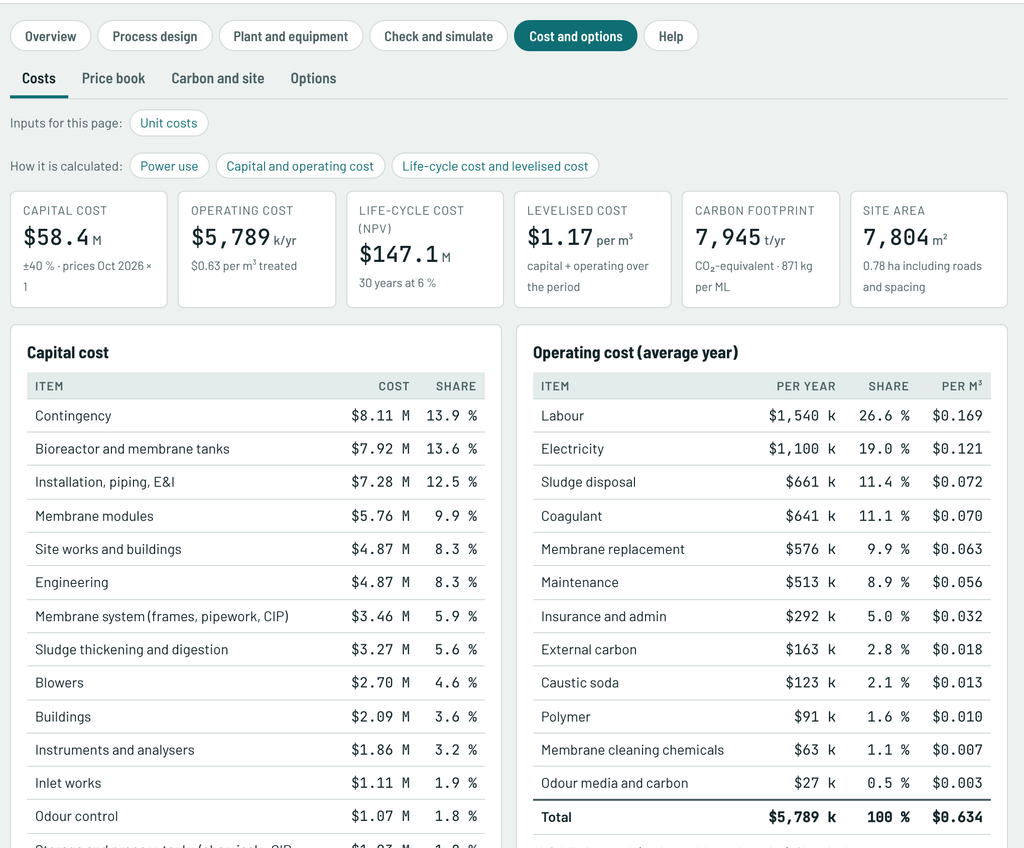1024x848 pixels.
Task: Click the Contingency row label
Action: point(73,416)
